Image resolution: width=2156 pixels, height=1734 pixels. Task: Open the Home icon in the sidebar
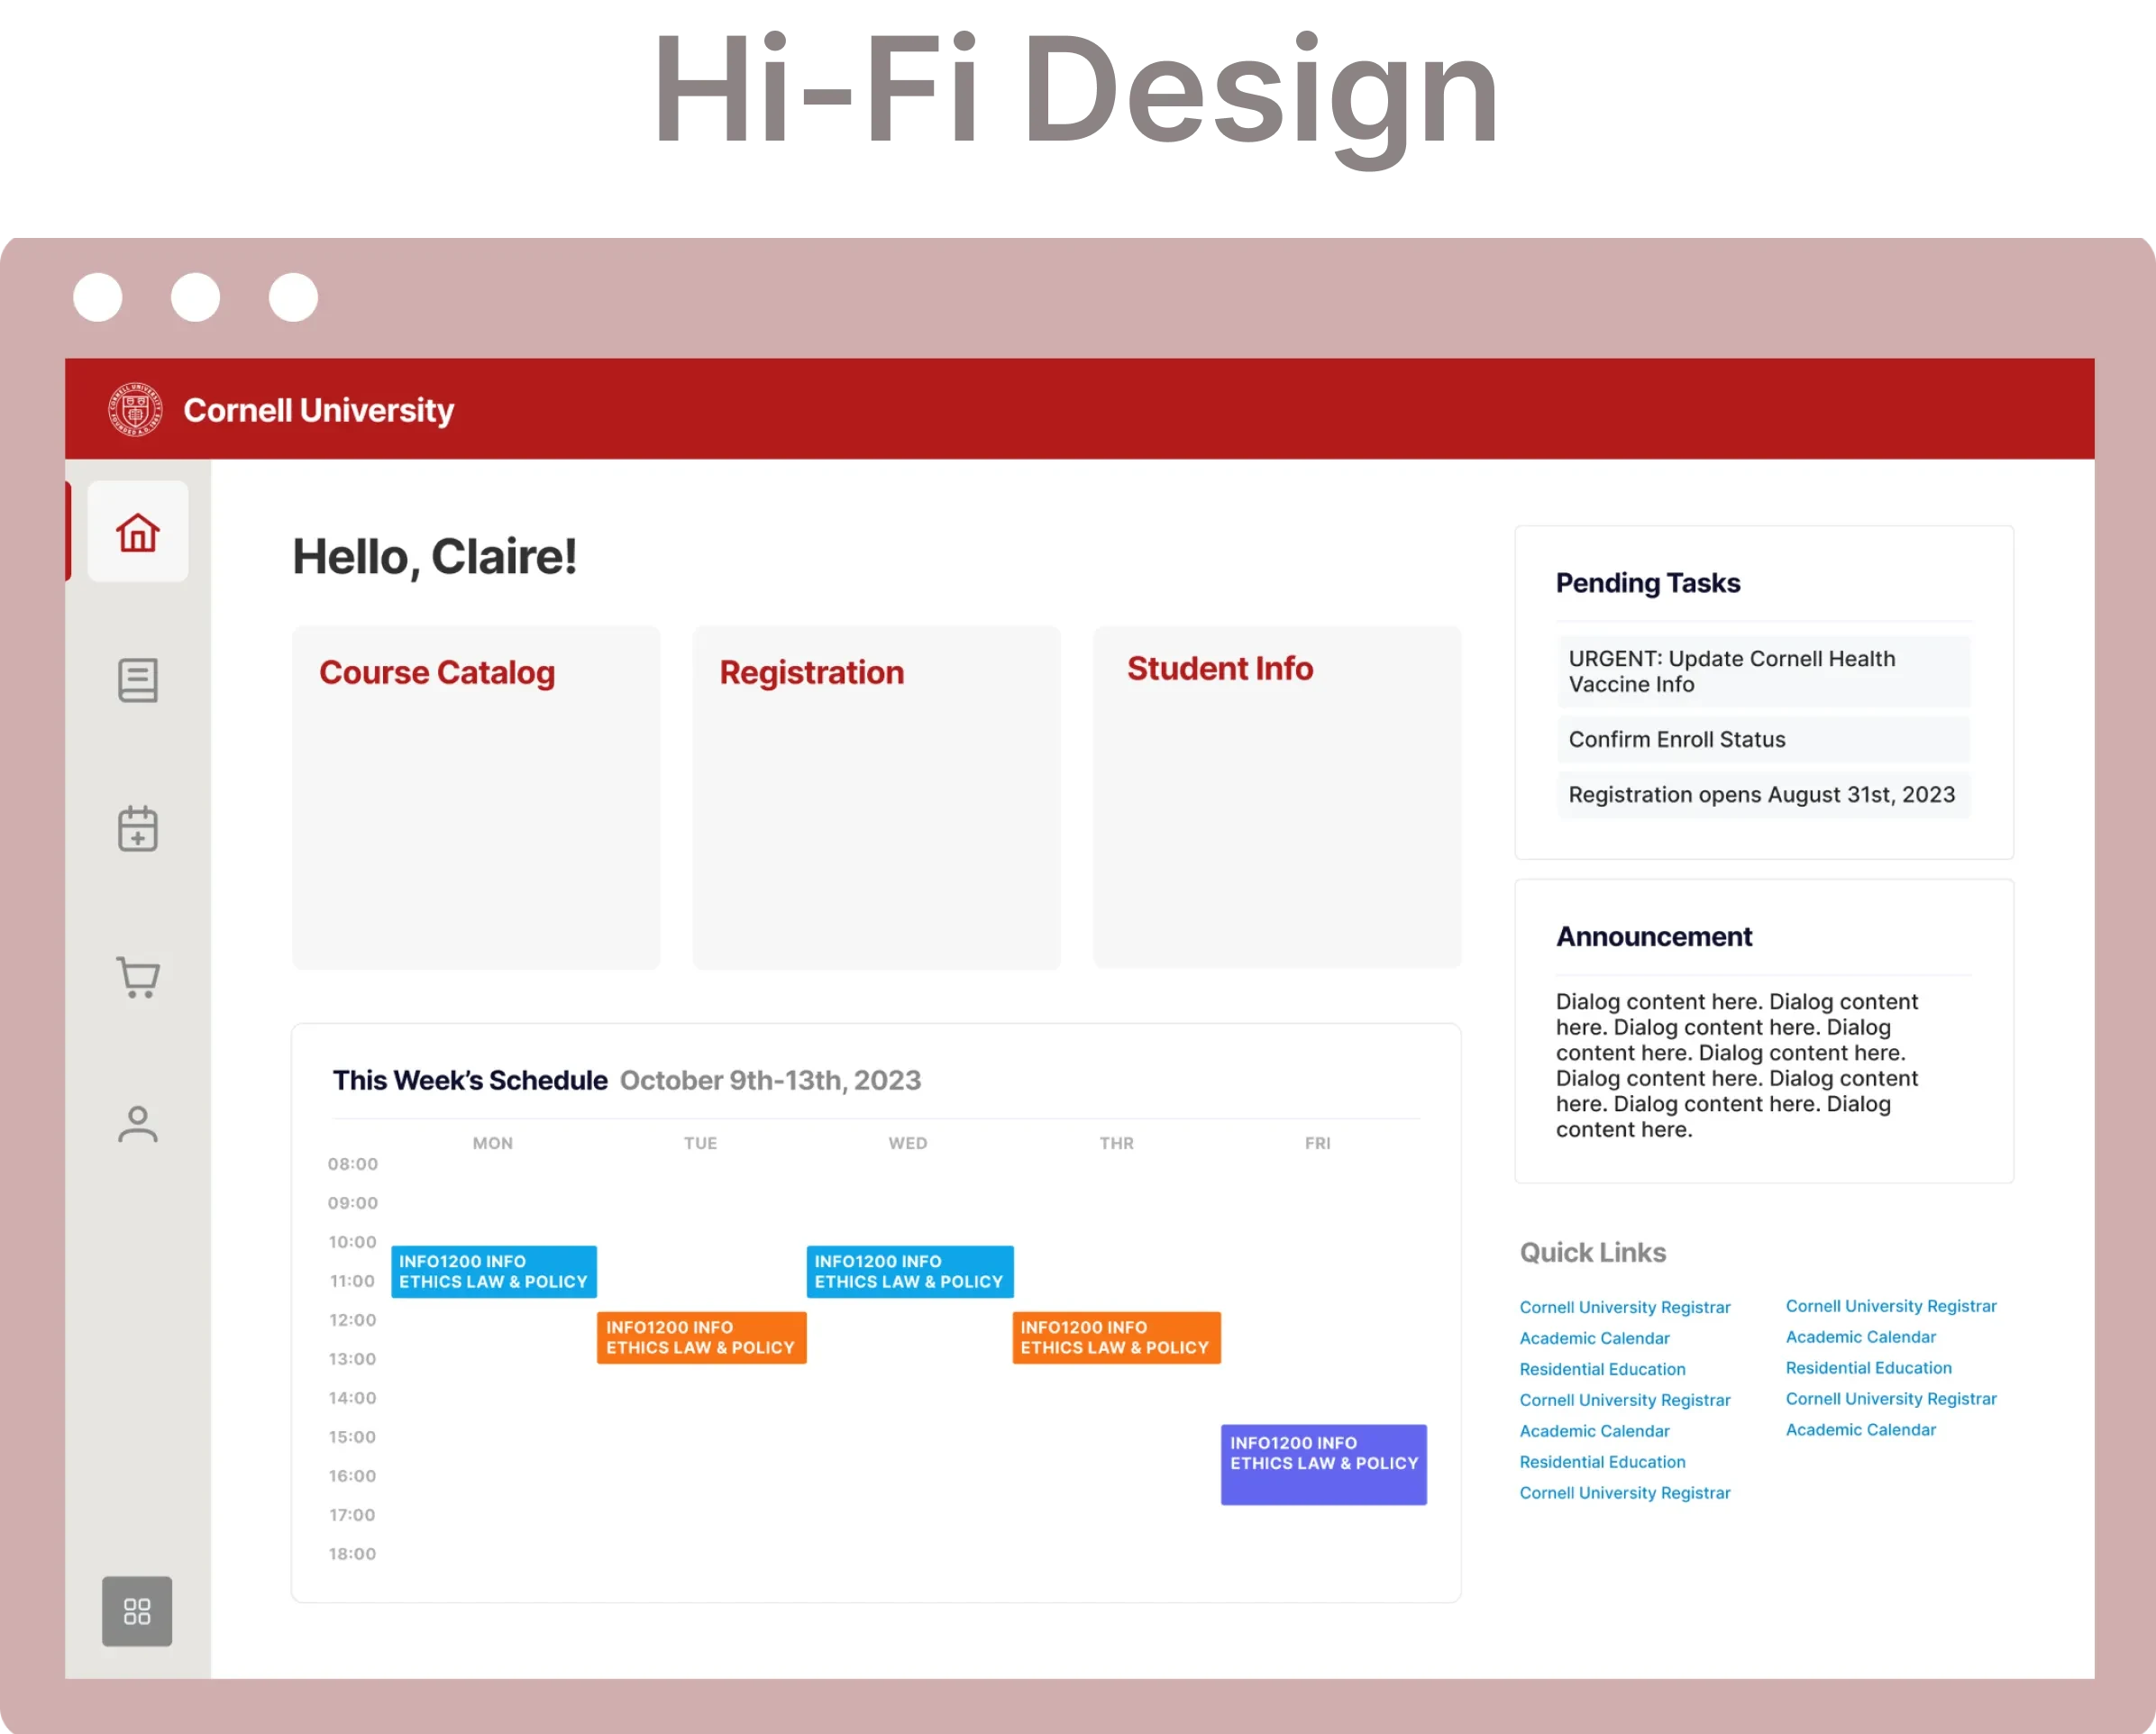tap(138, 532)
